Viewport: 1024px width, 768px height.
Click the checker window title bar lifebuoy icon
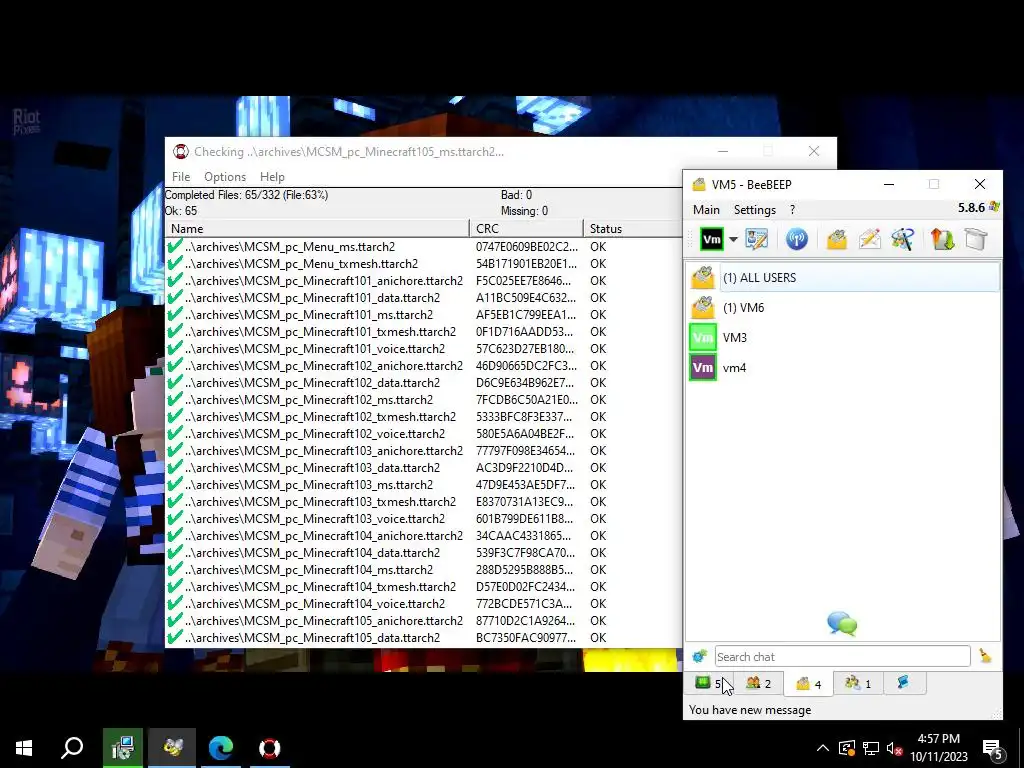click(181, 152)
